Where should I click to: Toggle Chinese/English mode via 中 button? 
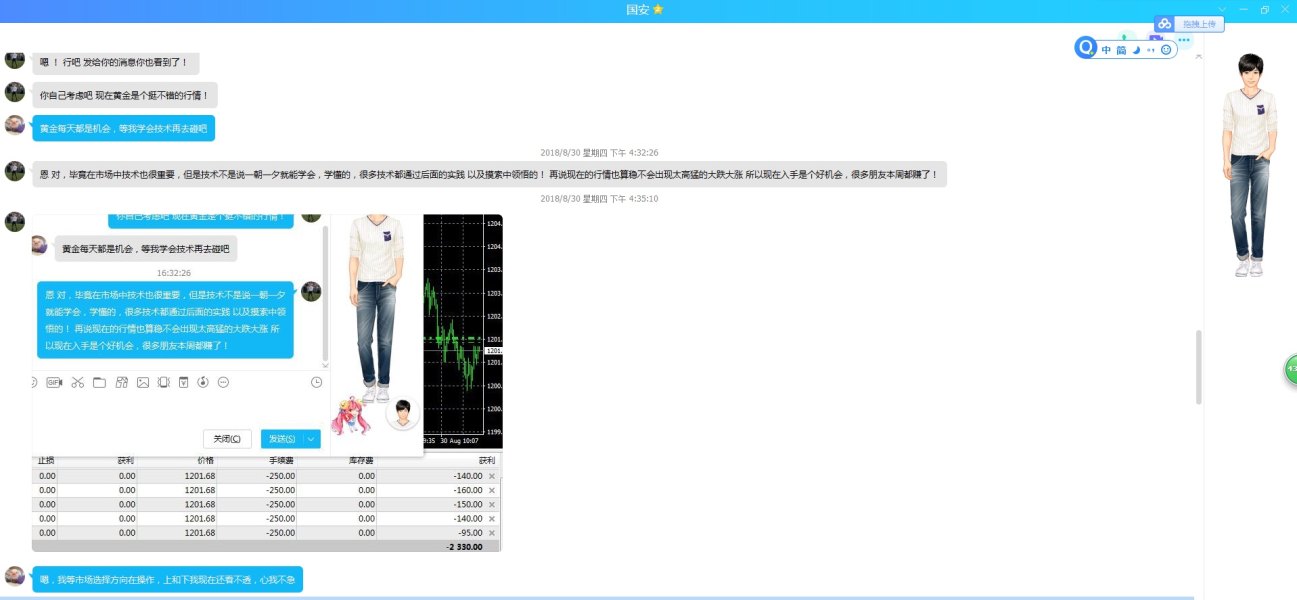[x=1107, y=50]
